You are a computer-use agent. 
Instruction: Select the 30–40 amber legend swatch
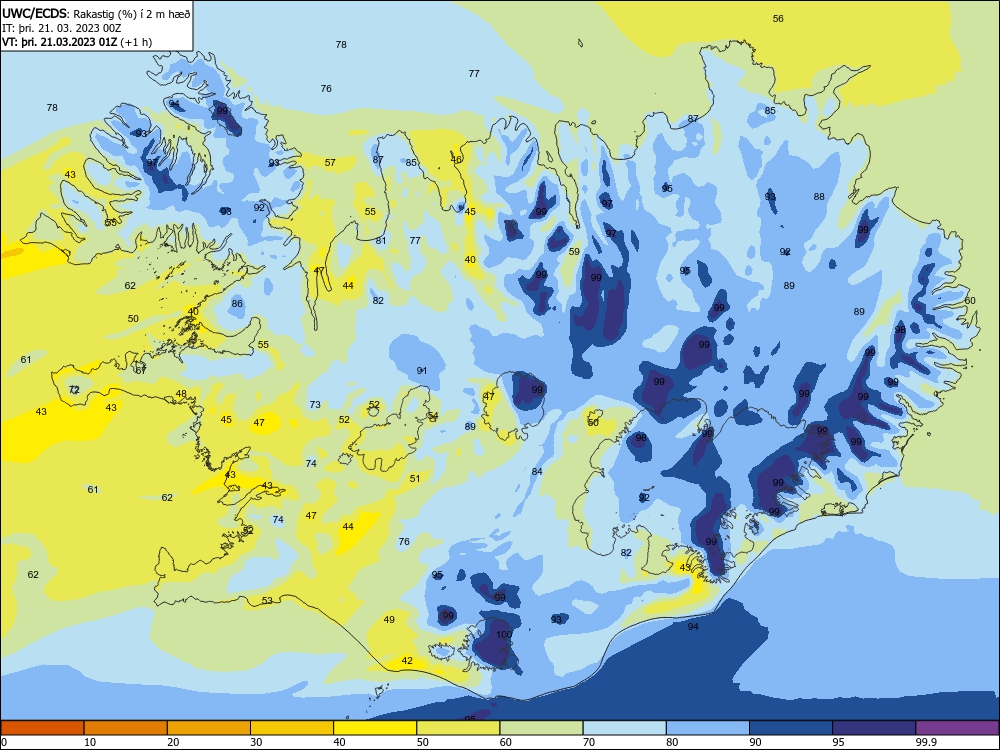pyautogui.click(x=292, y=728)
